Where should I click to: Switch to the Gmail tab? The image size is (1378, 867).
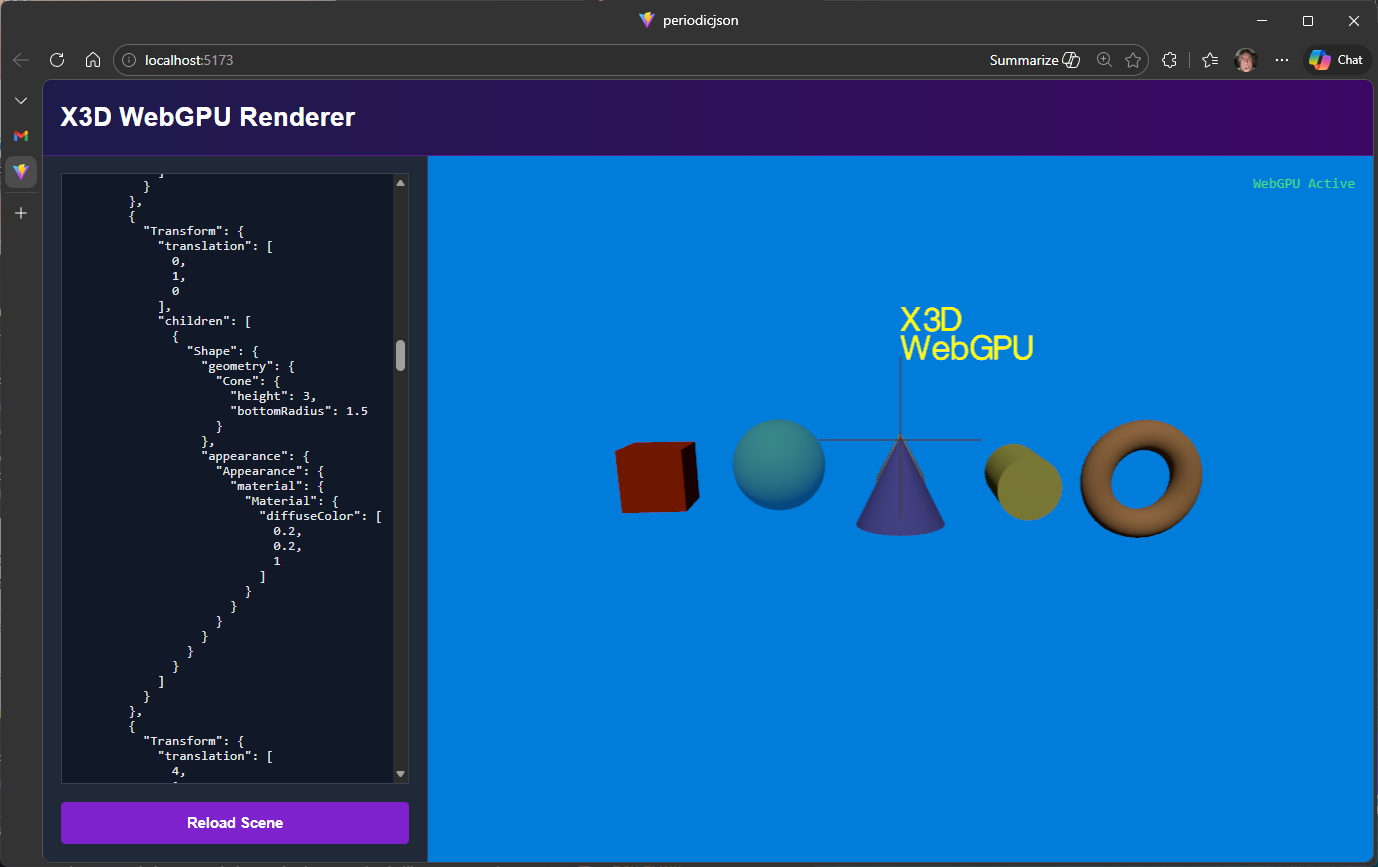pyautogui.click(x=21, y=136)
